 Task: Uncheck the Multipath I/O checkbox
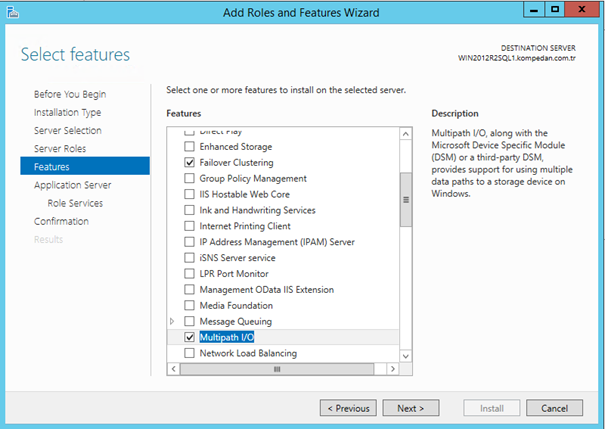[x=190, y=338]
